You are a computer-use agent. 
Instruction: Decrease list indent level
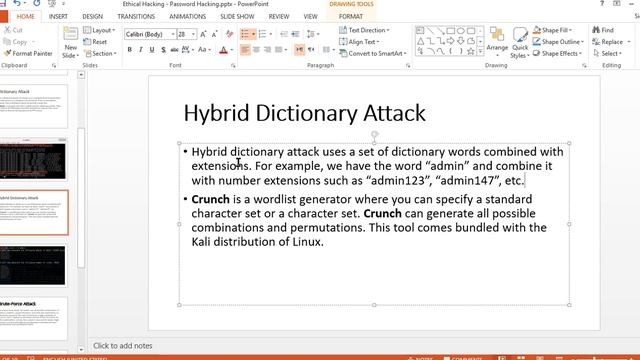[284, 34]
